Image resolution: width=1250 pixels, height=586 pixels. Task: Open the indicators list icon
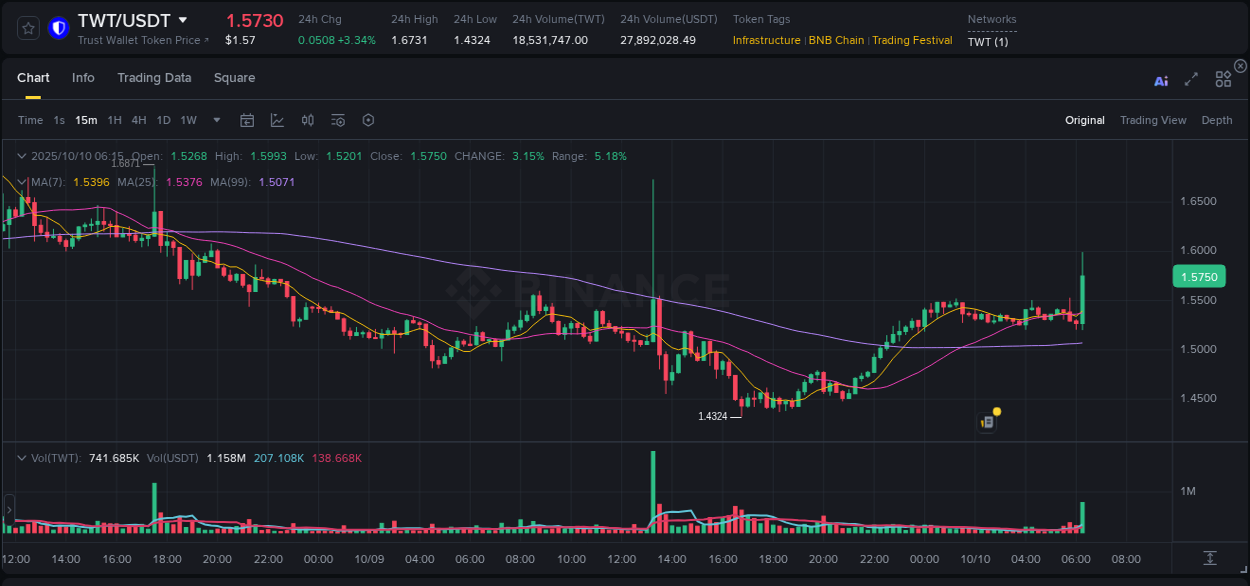pyautogui.click(x=338, y=120)
